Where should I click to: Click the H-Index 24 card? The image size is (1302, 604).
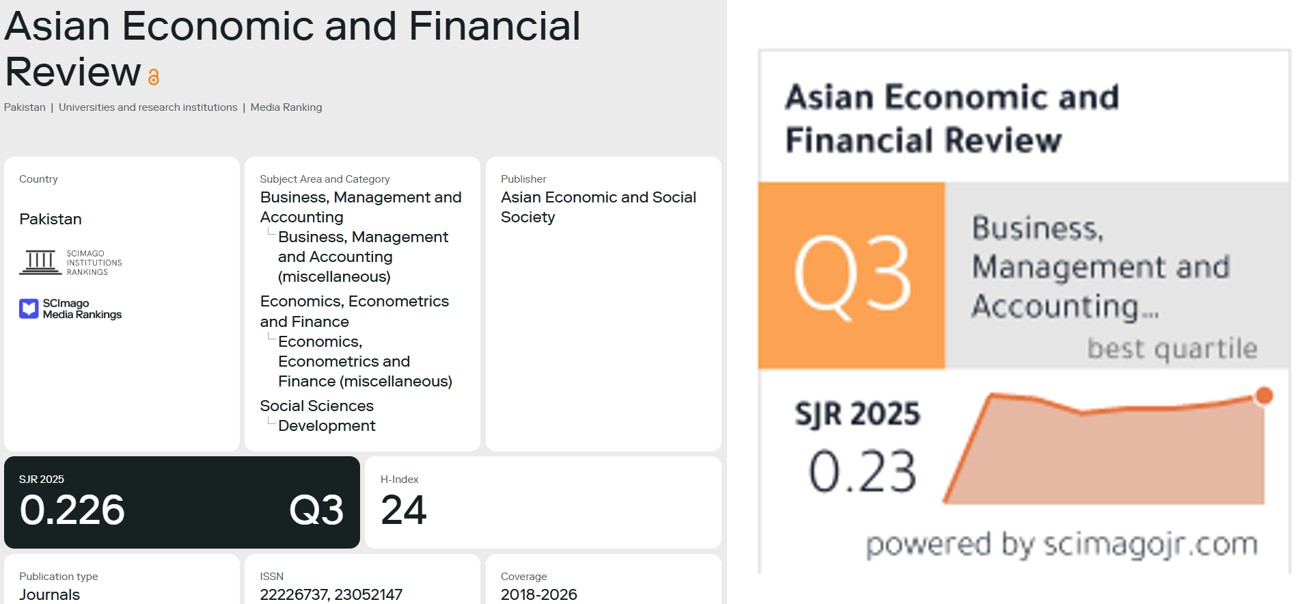pos(543,503)
